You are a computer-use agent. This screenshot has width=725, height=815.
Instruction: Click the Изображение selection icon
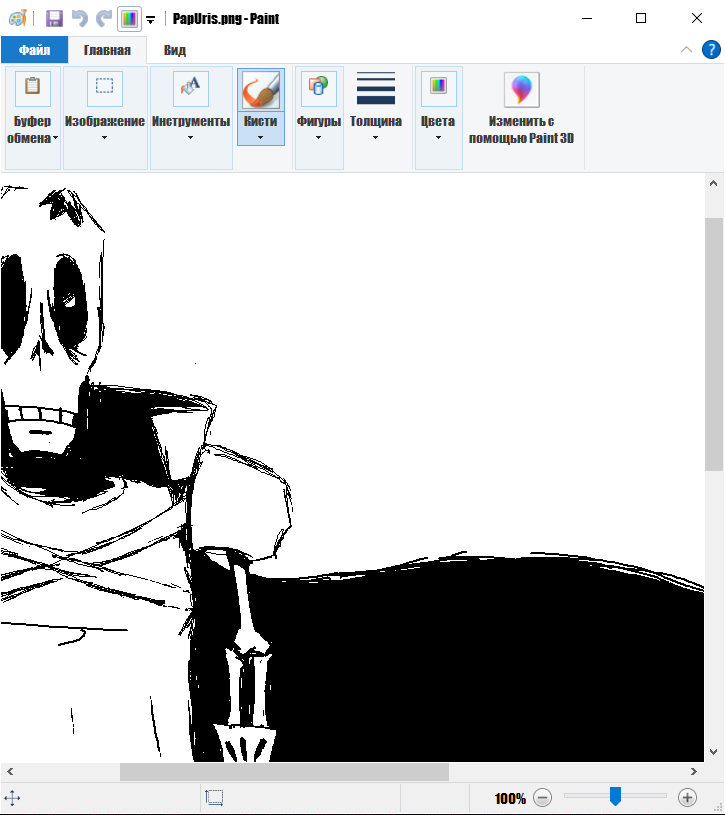(x=104, y=88)
